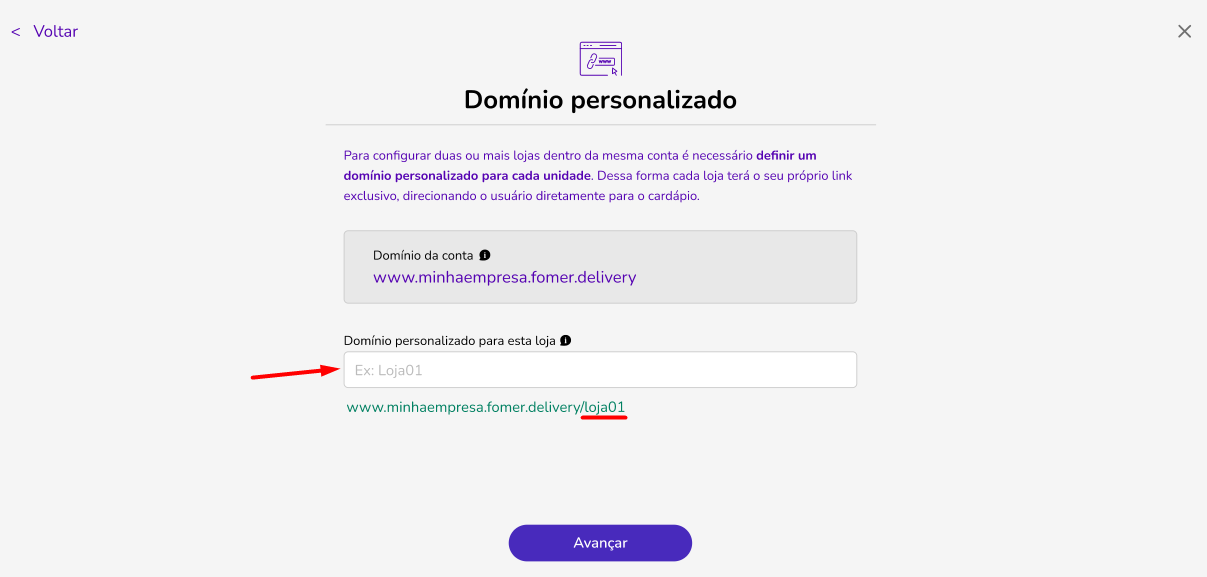This screenshot has height=577, width=1207.
Task: Click the description line ending with cardápio
Action: pos(521,195)
